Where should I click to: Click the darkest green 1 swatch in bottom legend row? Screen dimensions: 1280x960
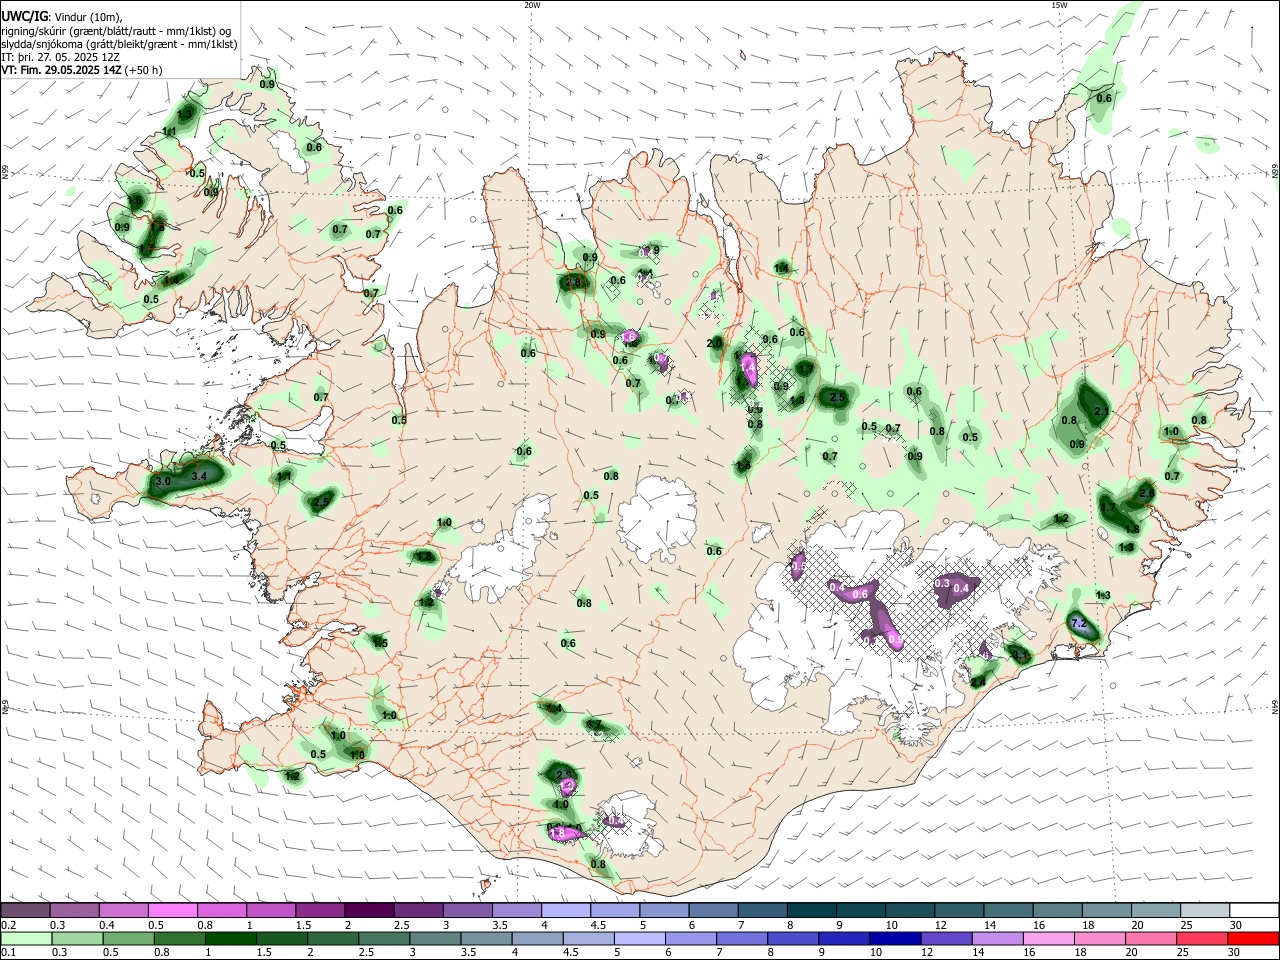click(x=230, y=939)
